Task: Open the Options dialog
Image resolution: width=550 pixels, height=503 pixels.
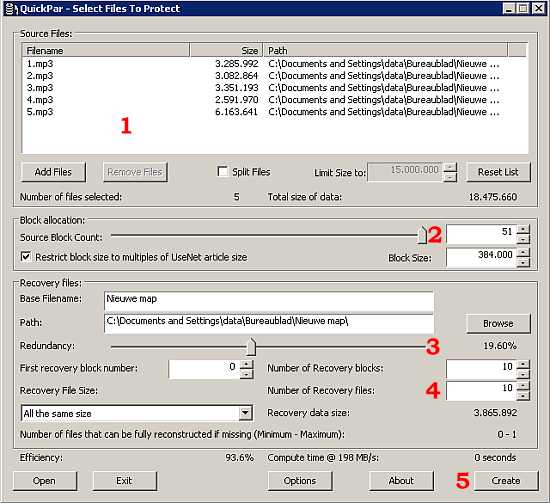Action: 300,481
